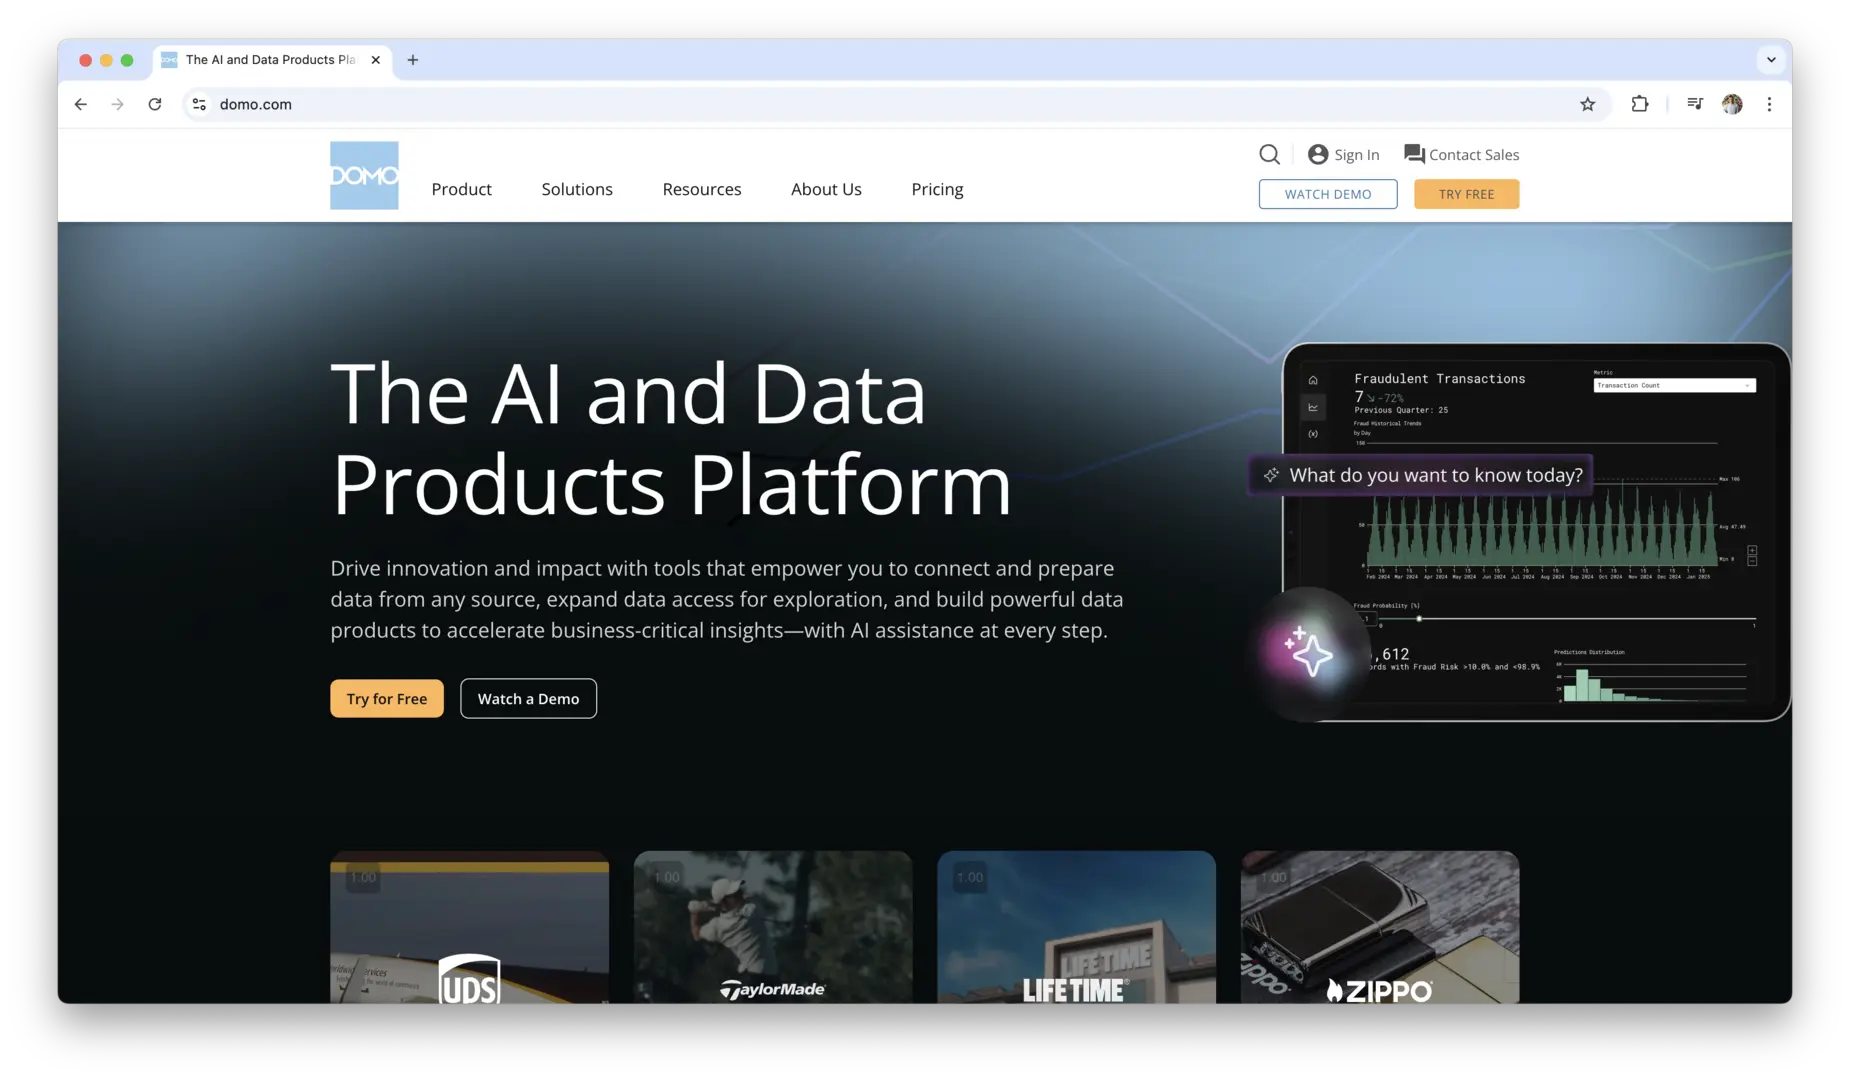The height and width of the screenshot is (1080, 1850).
Task: Open the site search magnifier icon
Action: pos(1269,154)
